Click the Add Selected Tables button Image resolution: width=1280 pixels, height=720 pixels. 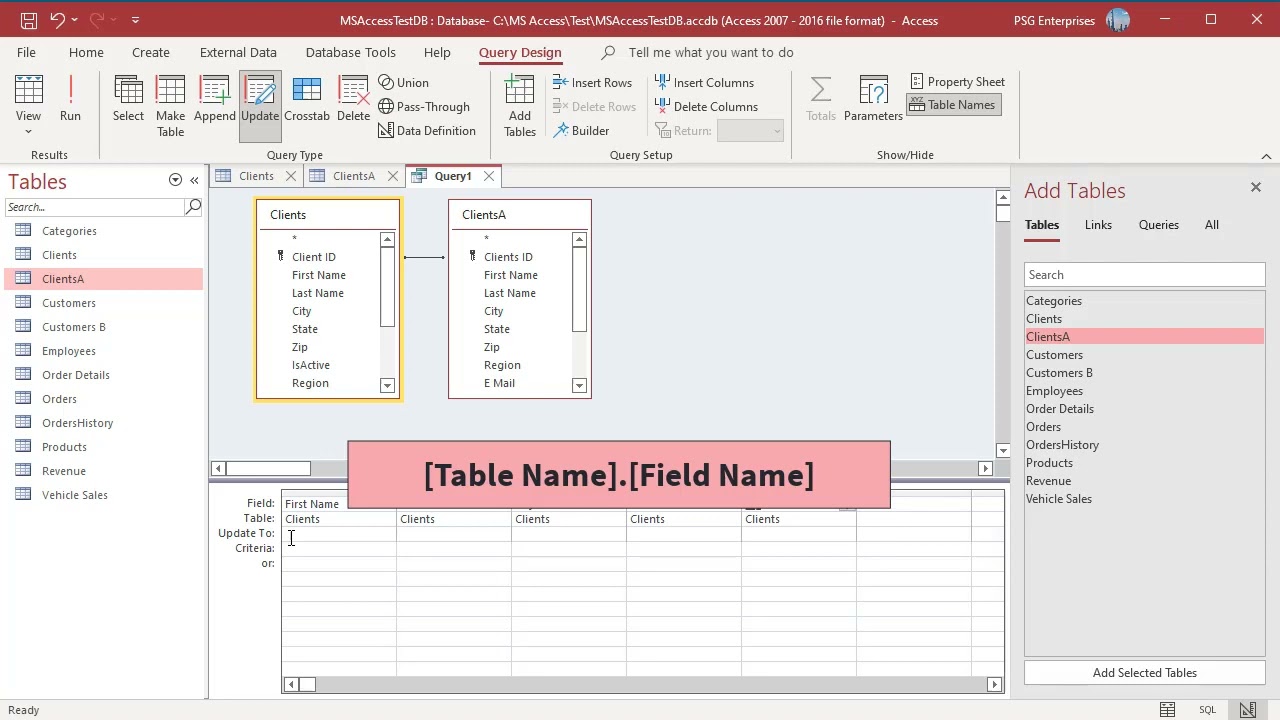(1144, 673)
